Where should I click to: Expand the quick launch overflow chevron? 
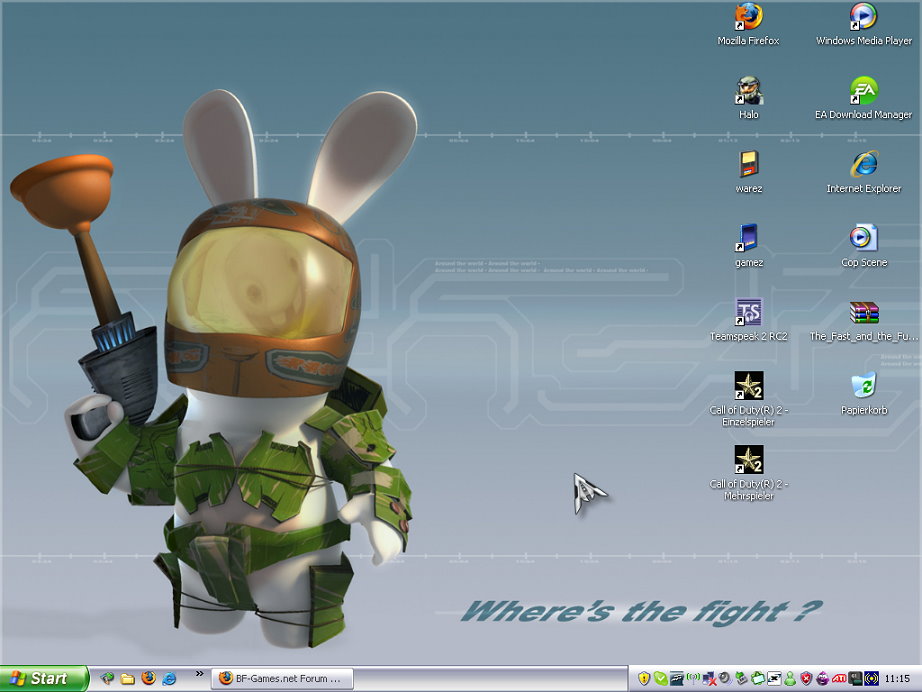point(199,674)
